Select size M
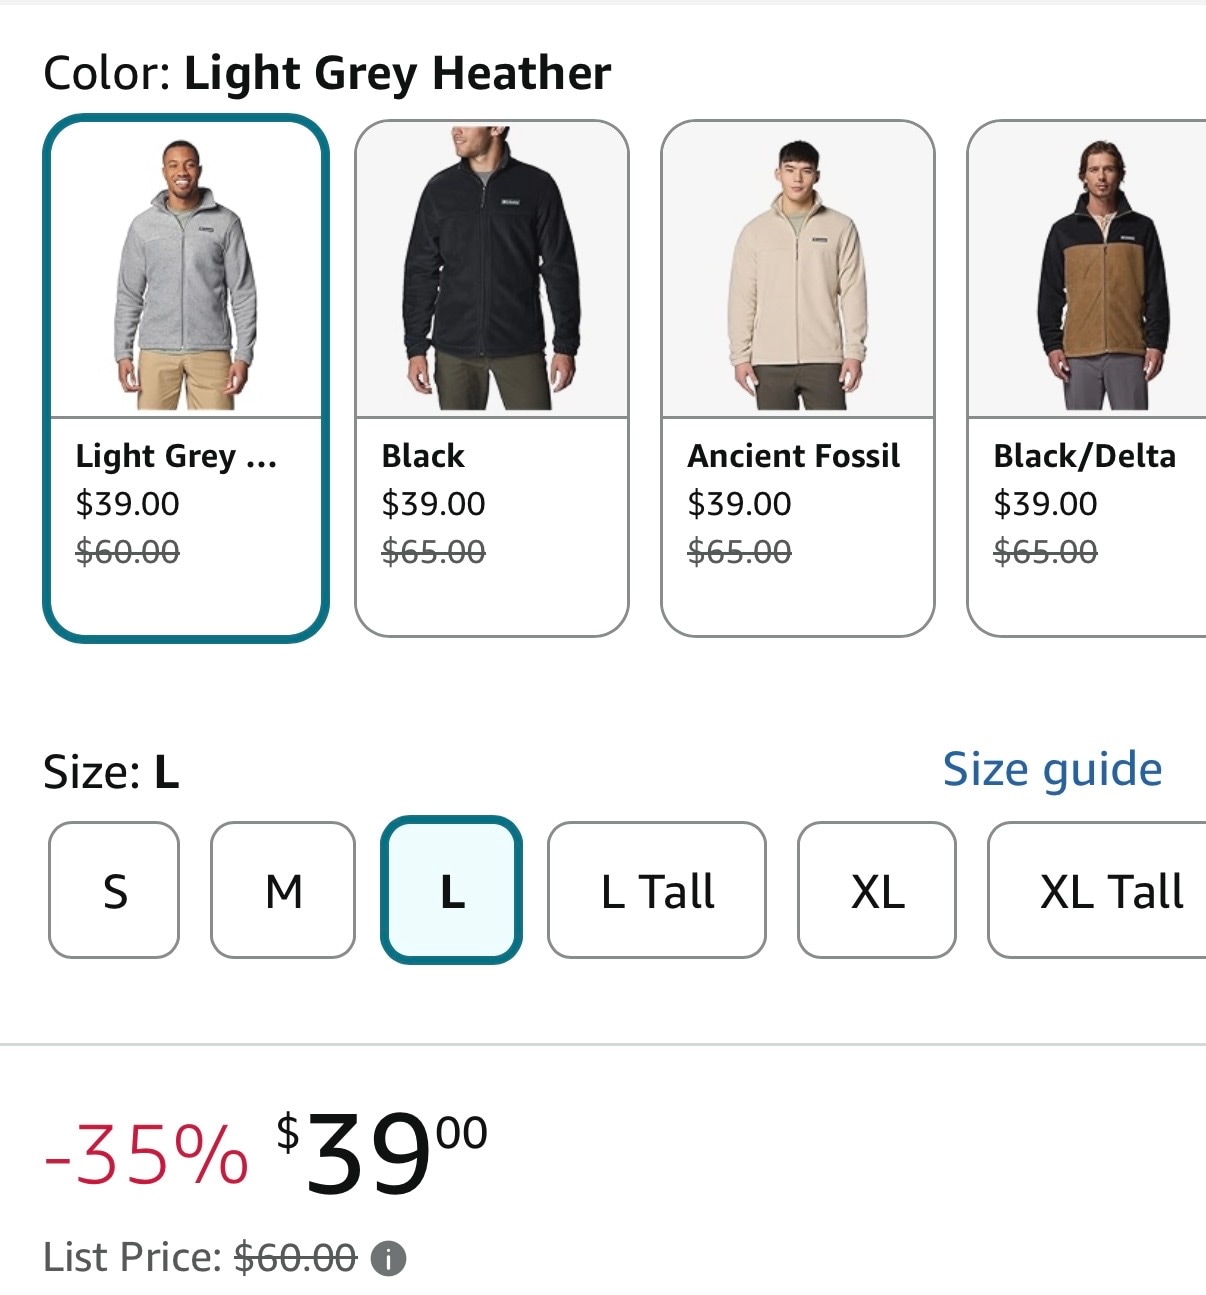The width and height of the screenshot is (1206, 1295). pyautogui.click(x=283, y=890)
